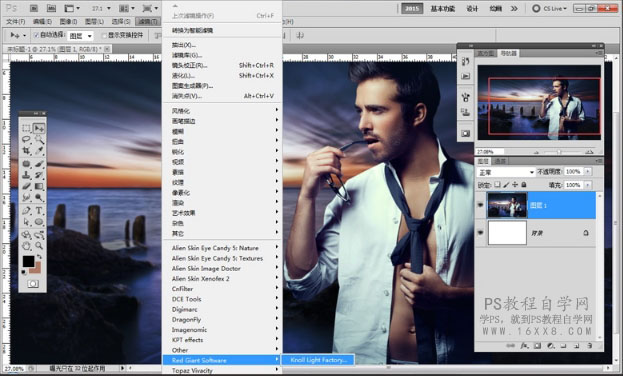Select the Crop tool
The image size is (623, 376).
27,151
